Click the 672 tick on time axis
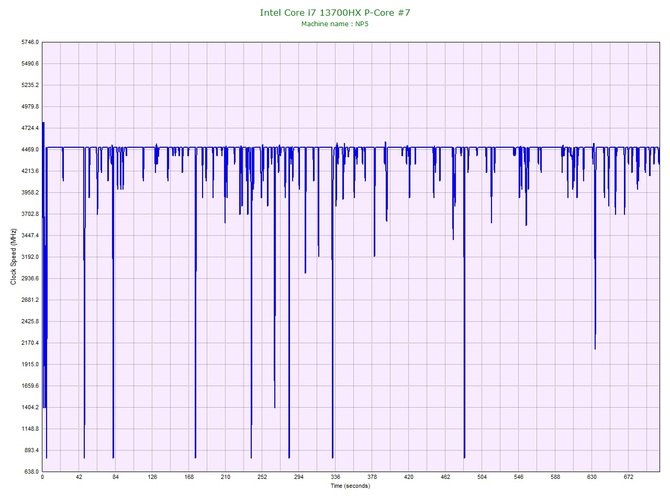This screenshot has height=503, width=670. point(629,477)
